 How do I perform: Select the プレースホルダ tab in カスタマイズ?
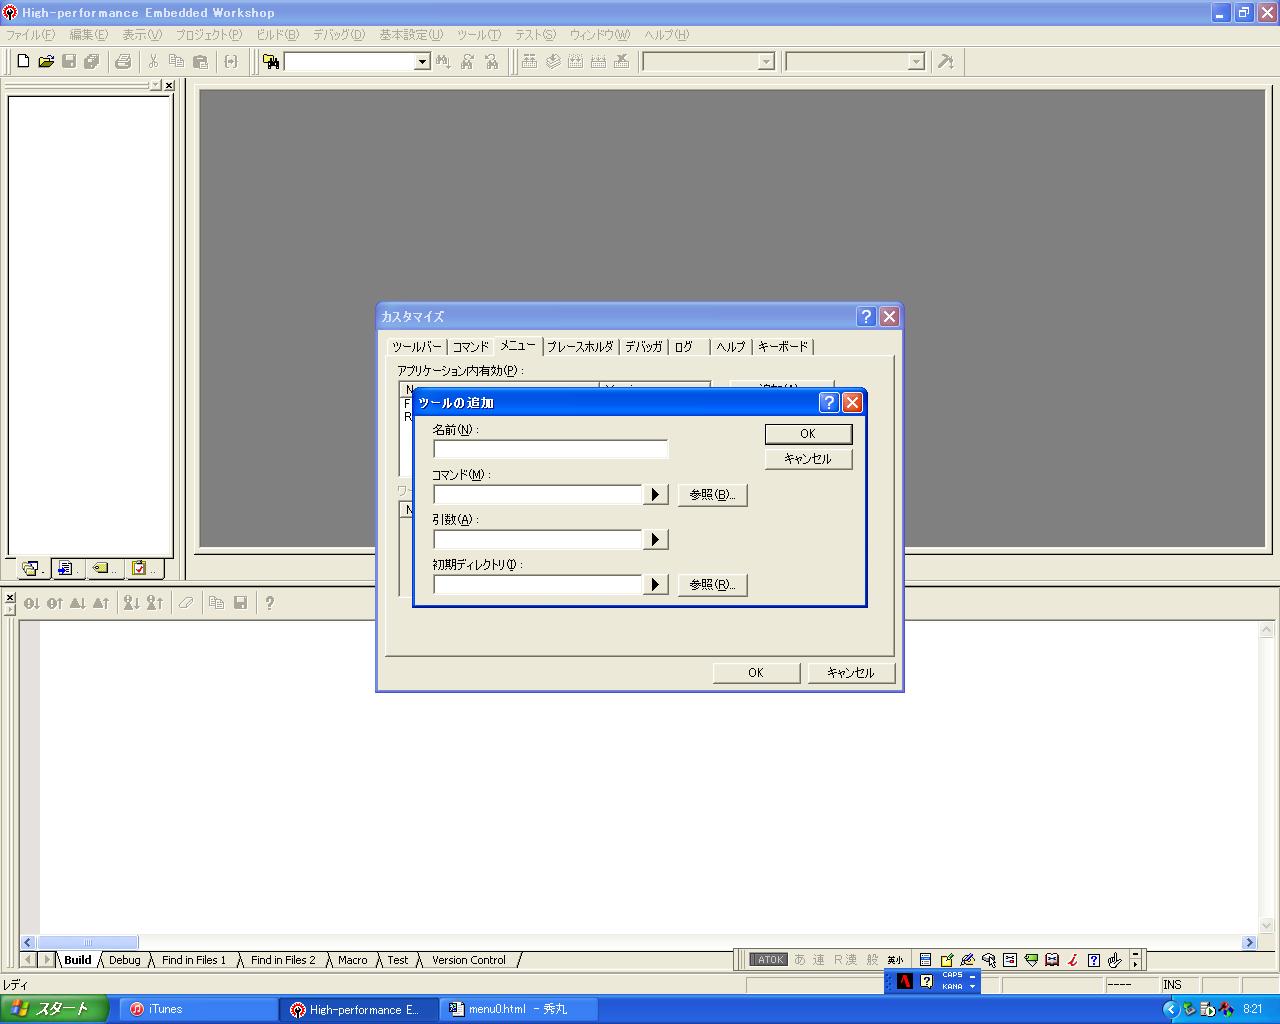coord(580,347)
